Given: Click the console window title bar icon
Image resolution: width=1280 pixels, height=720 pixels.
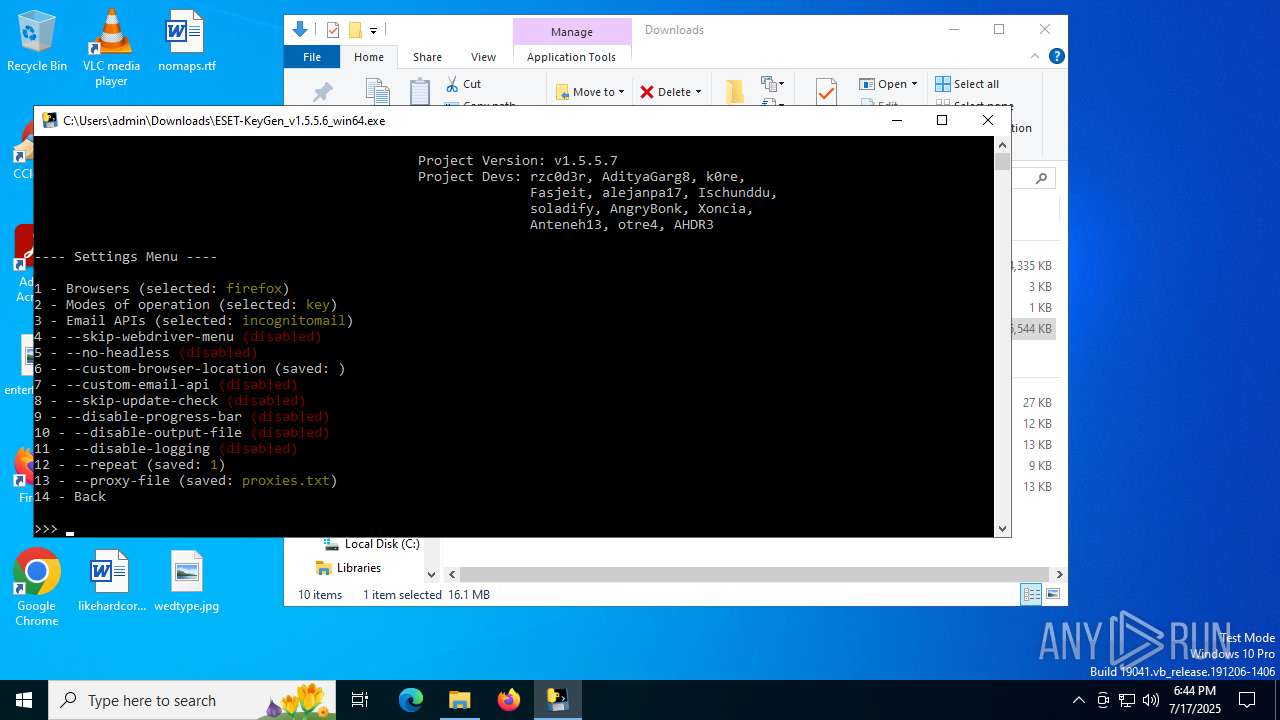Looking at the screenshot, I should pos(49,120).
